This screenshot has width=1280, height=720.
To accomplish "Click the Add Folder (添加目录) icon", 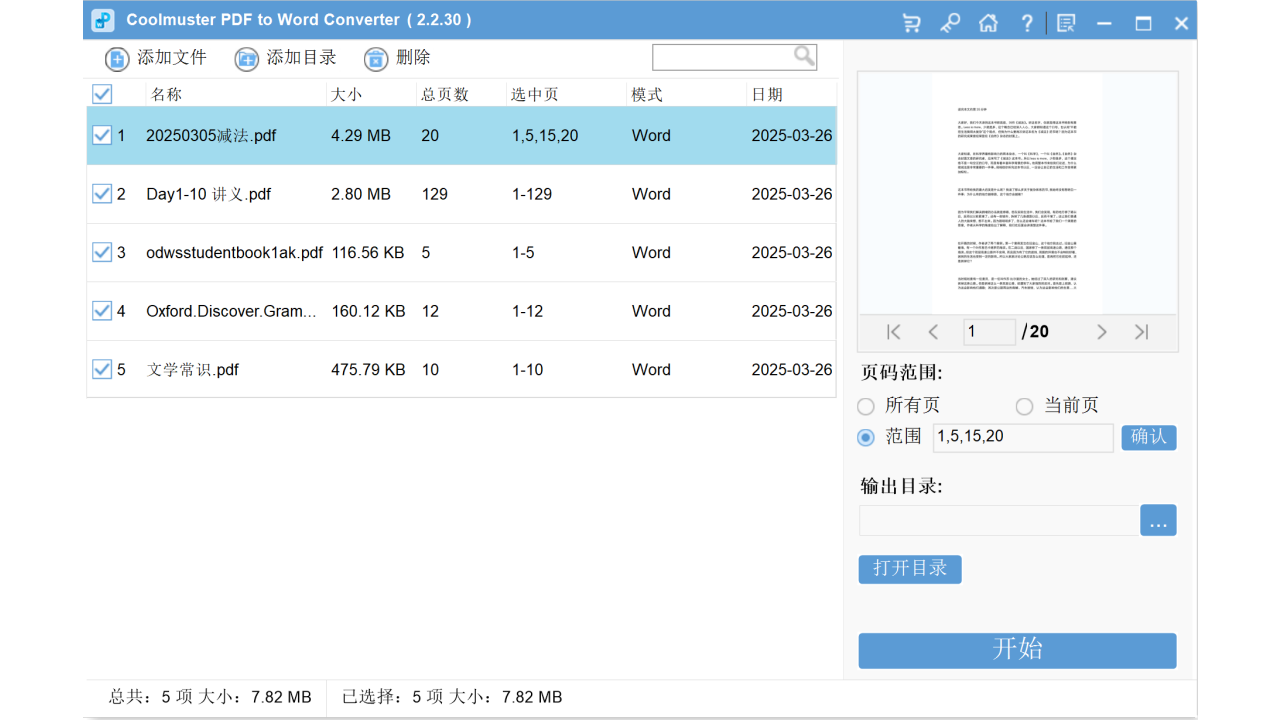I will tap(246, 58).
